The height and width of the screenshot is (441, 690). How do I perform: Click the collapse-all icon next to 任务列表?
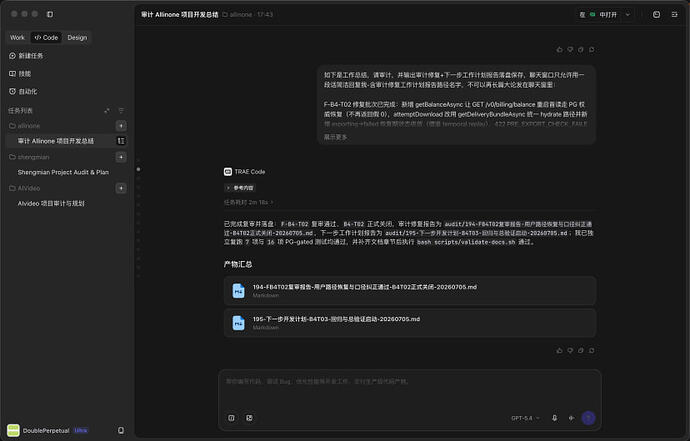(x=106, y=110)
